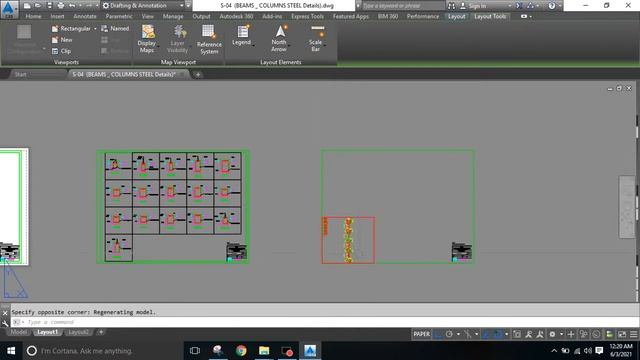
Task: Open the Manage ribbon tab
Action: 173,16
